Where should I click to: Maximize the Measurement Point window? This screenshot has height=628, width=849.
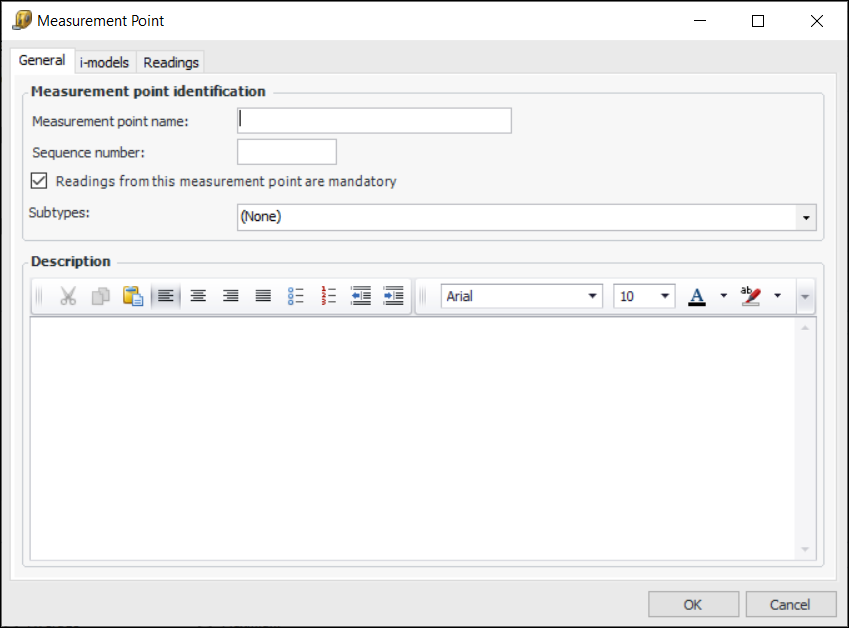click(x=758, y=21)
